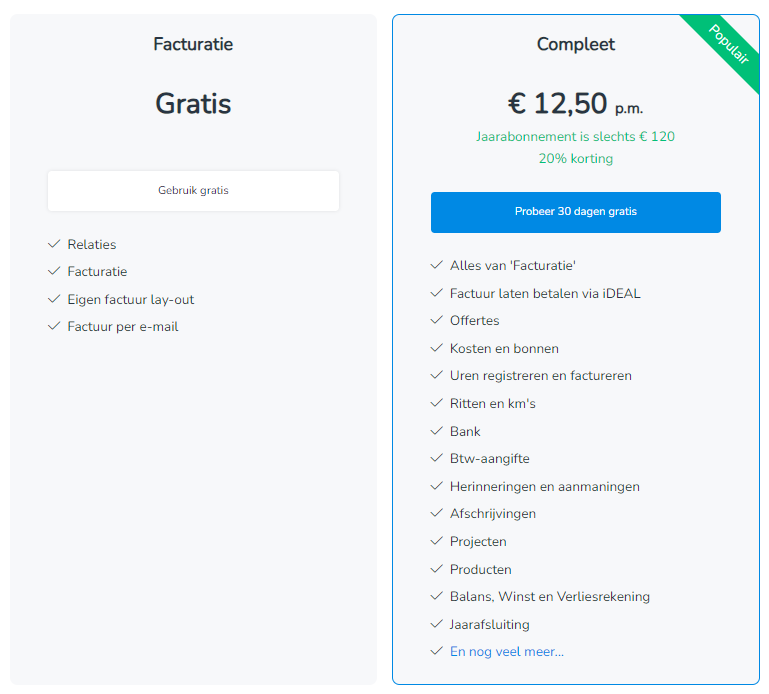
Task: Click the 'Gratis' price heading
Action: click(x=193, y=103)
